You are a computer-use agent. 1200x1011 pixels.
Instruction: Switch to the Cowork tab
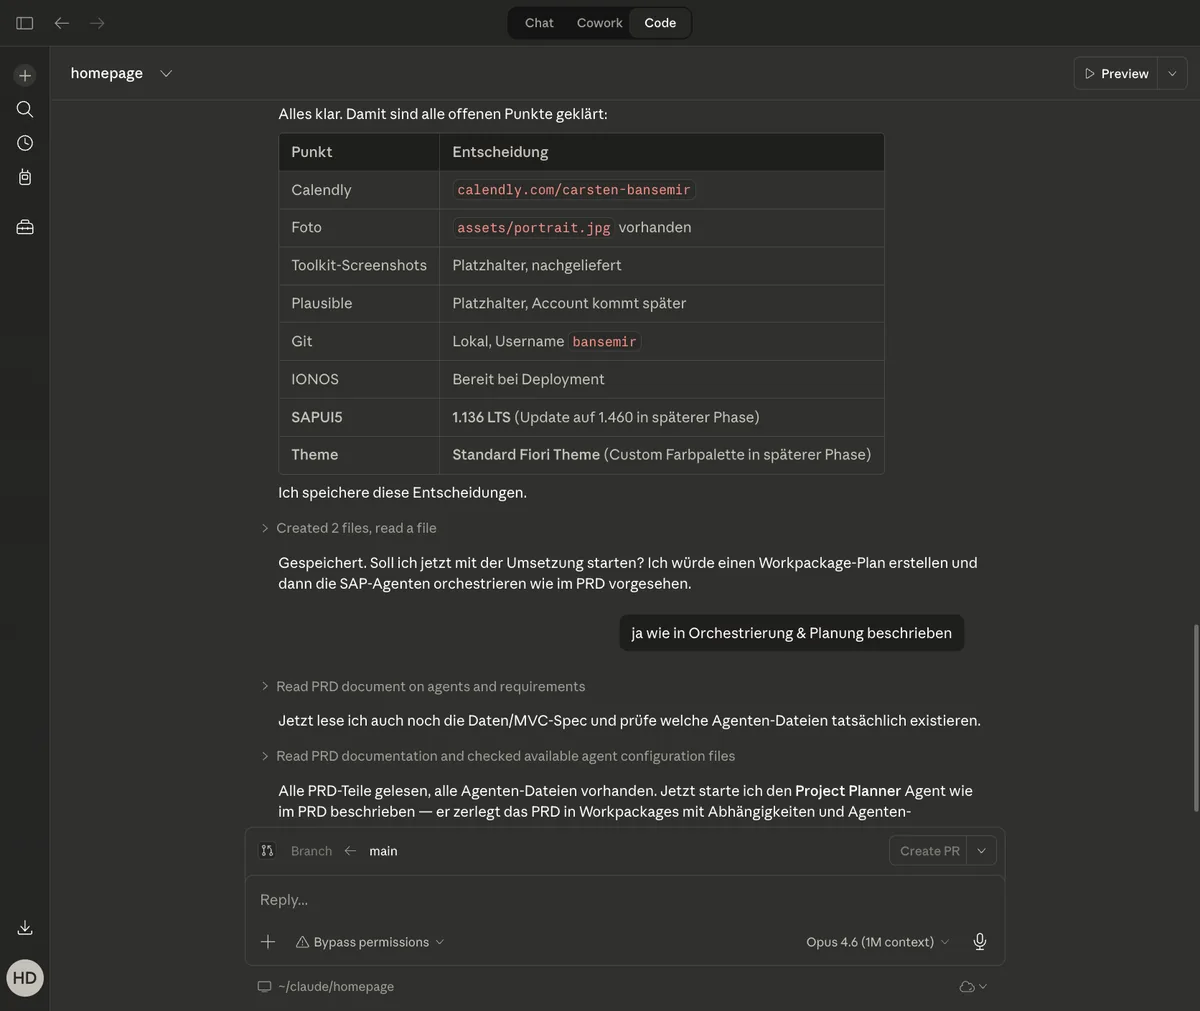(599, 23)
